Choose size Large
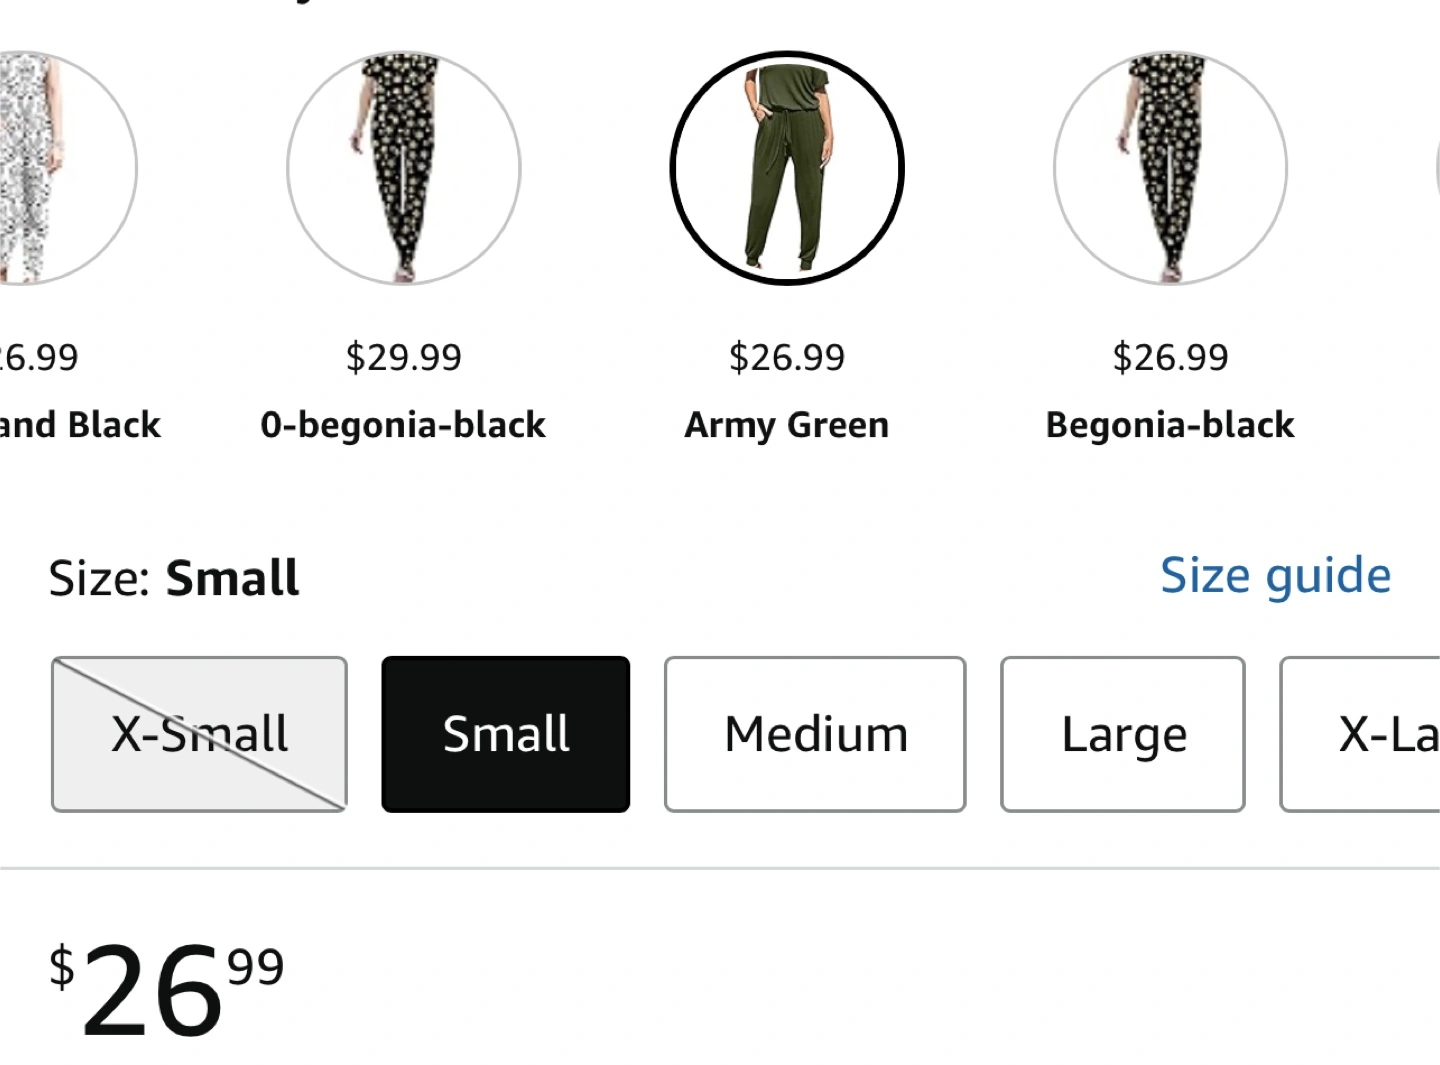The height and width of the screenshot is (1065, 1440). [1123, 734]
